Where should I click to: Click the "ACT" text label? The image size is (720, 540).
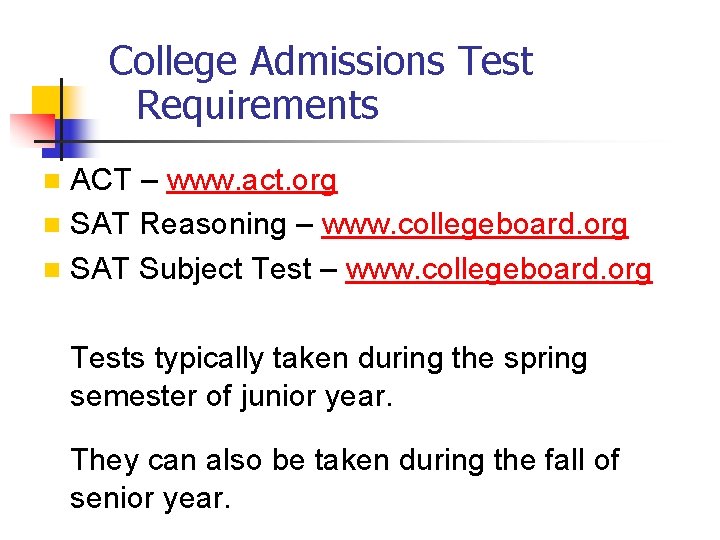point(102,181)
